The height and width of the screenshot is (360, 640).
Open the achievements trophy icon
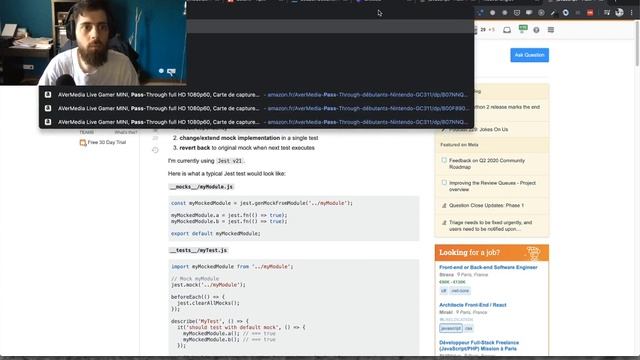point(523,29)
